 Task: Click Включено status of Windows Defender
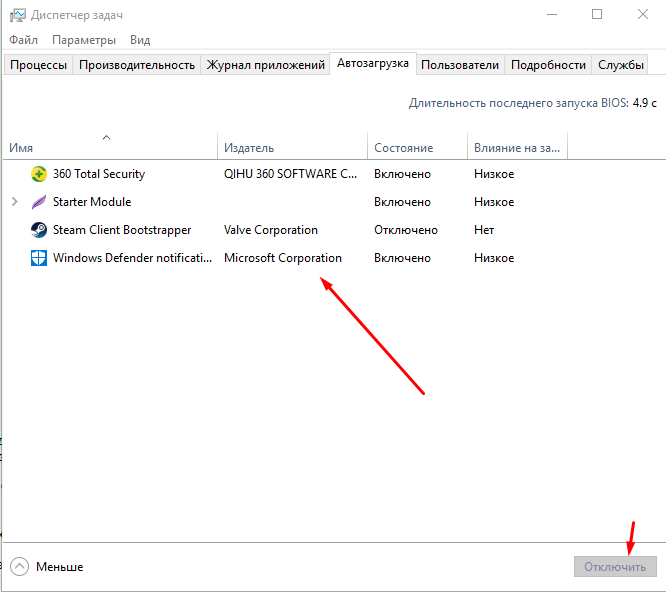[402, 258]
